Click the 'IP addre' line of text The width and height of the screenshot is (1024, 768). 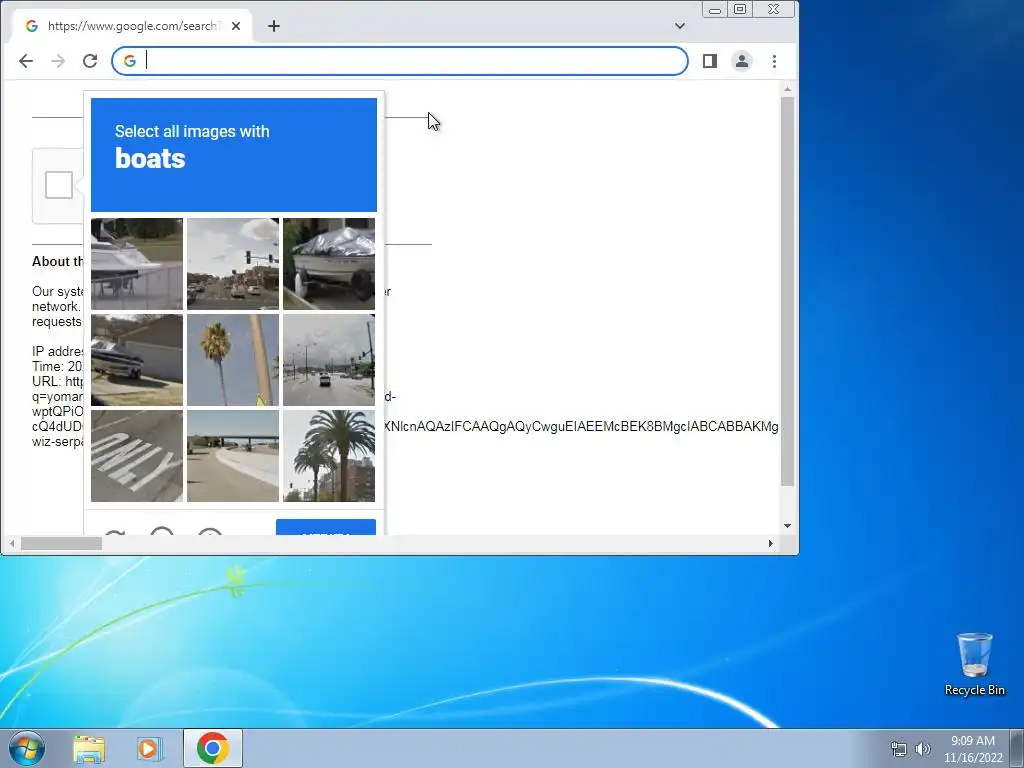point(57,351)
